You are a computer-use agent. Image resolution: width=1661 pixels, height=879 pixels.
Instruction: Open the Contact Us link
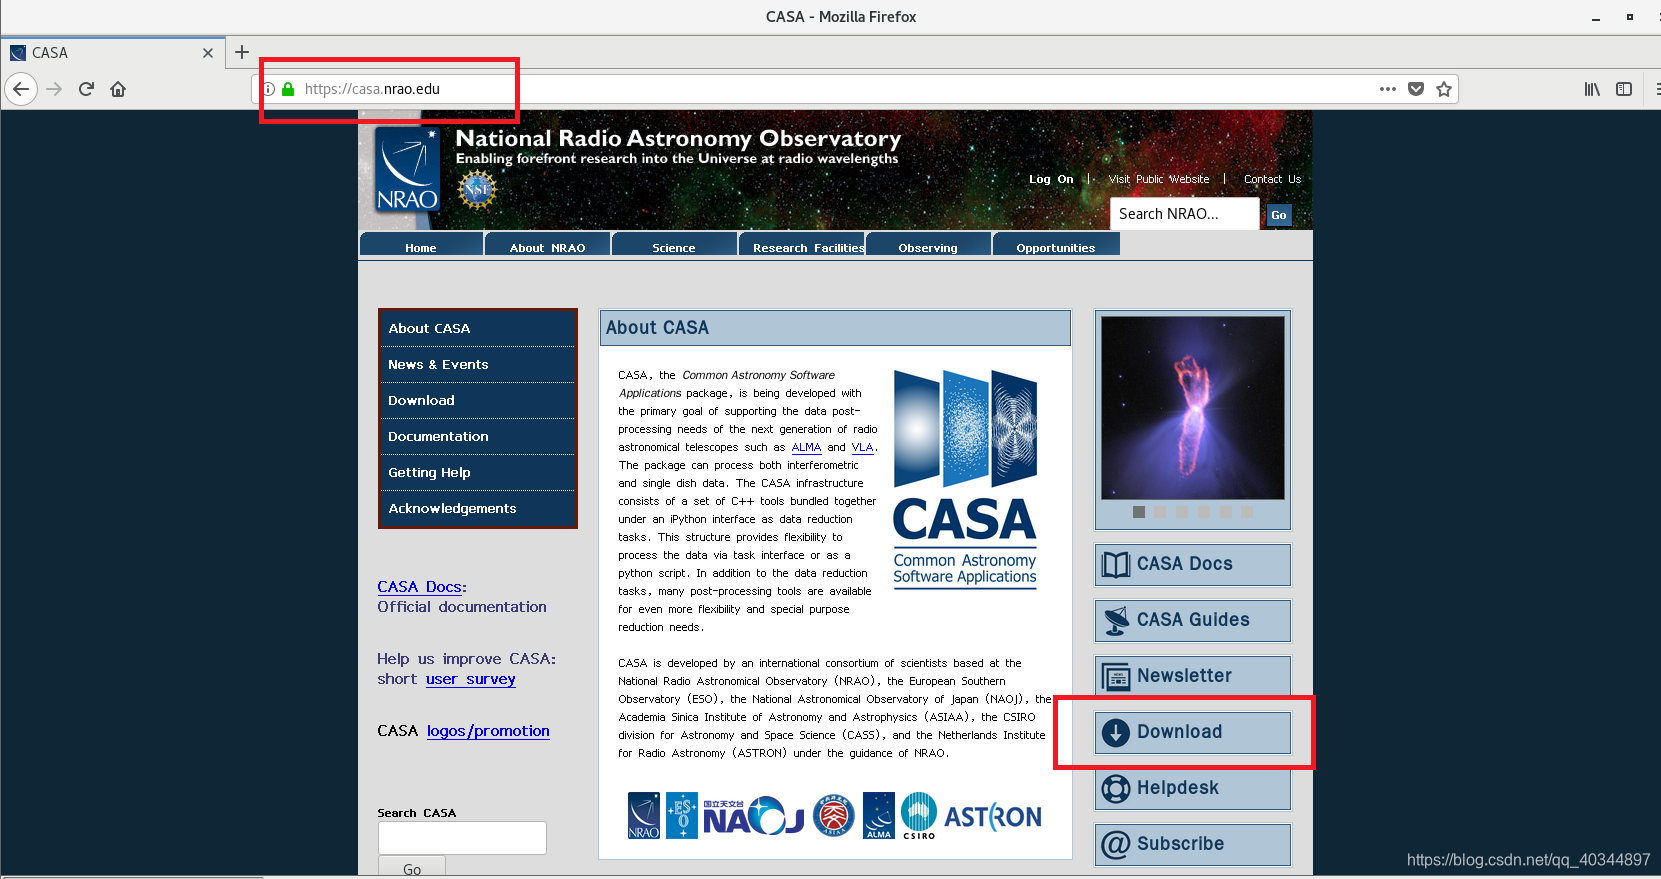point(1272,180)
